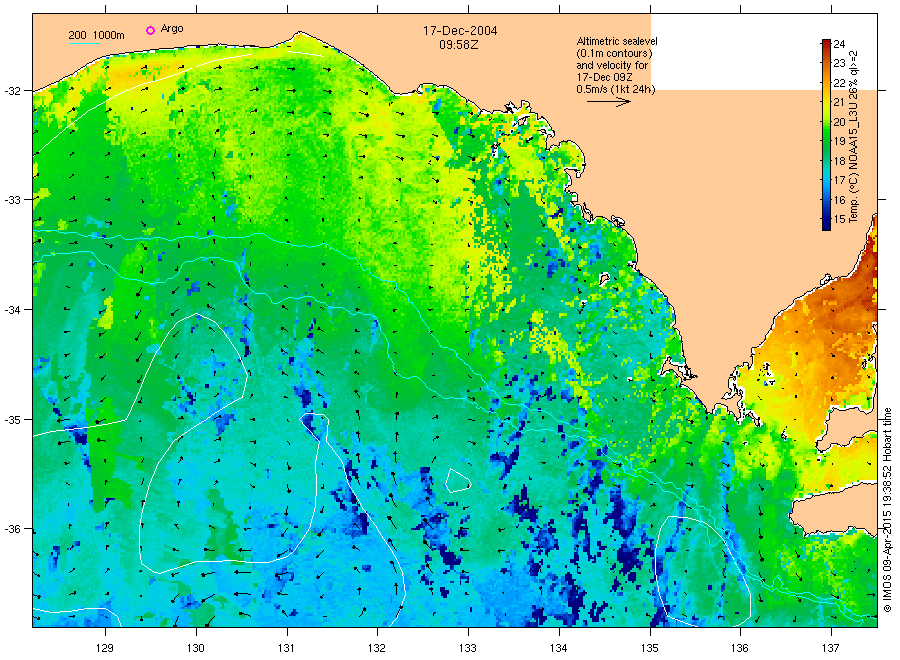Click the '200 1000m' depth contour legend

point(96,36)
